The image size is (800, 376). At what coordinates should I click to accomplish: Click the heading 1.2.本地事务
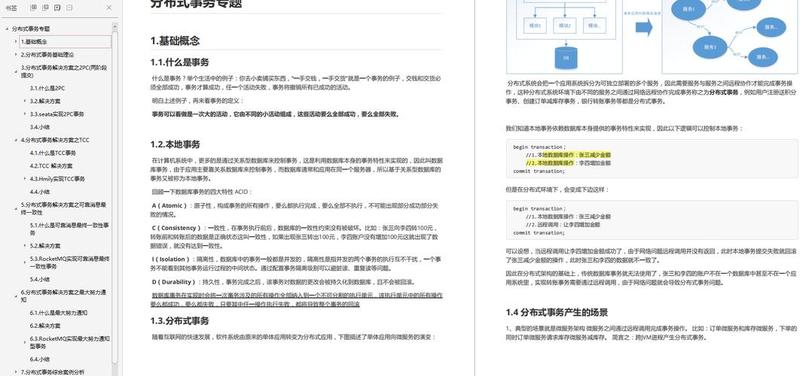tap(175, 144)
